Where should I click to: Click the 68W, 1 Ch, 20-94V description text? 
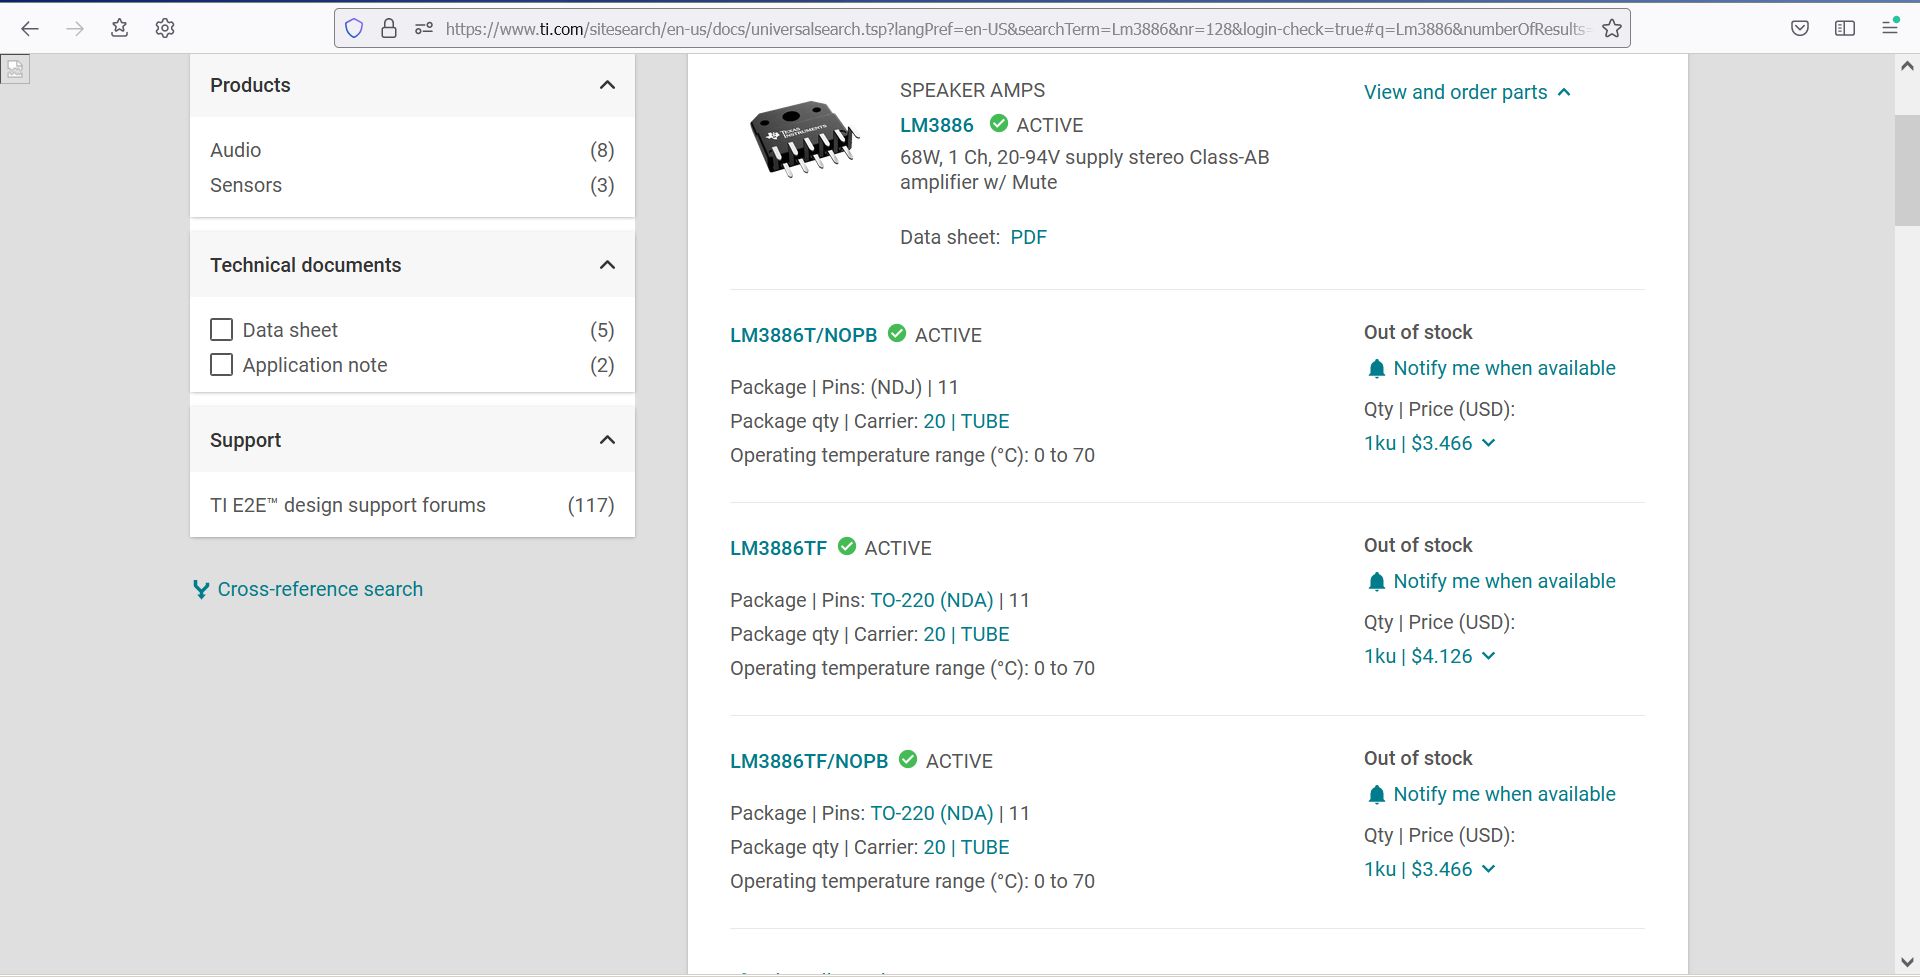(1084, 170)
